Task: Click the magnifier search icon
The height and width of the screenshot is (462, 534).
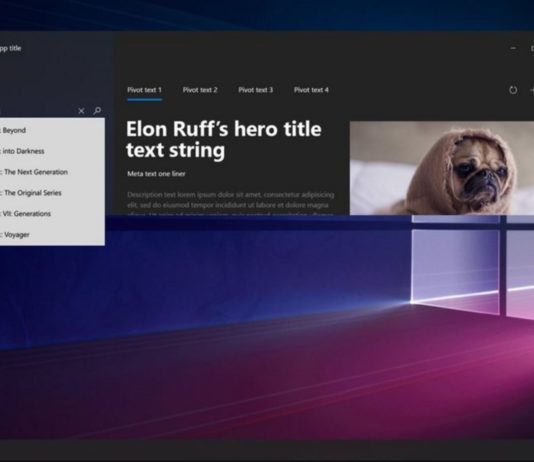Action: [x=97, y=111]
